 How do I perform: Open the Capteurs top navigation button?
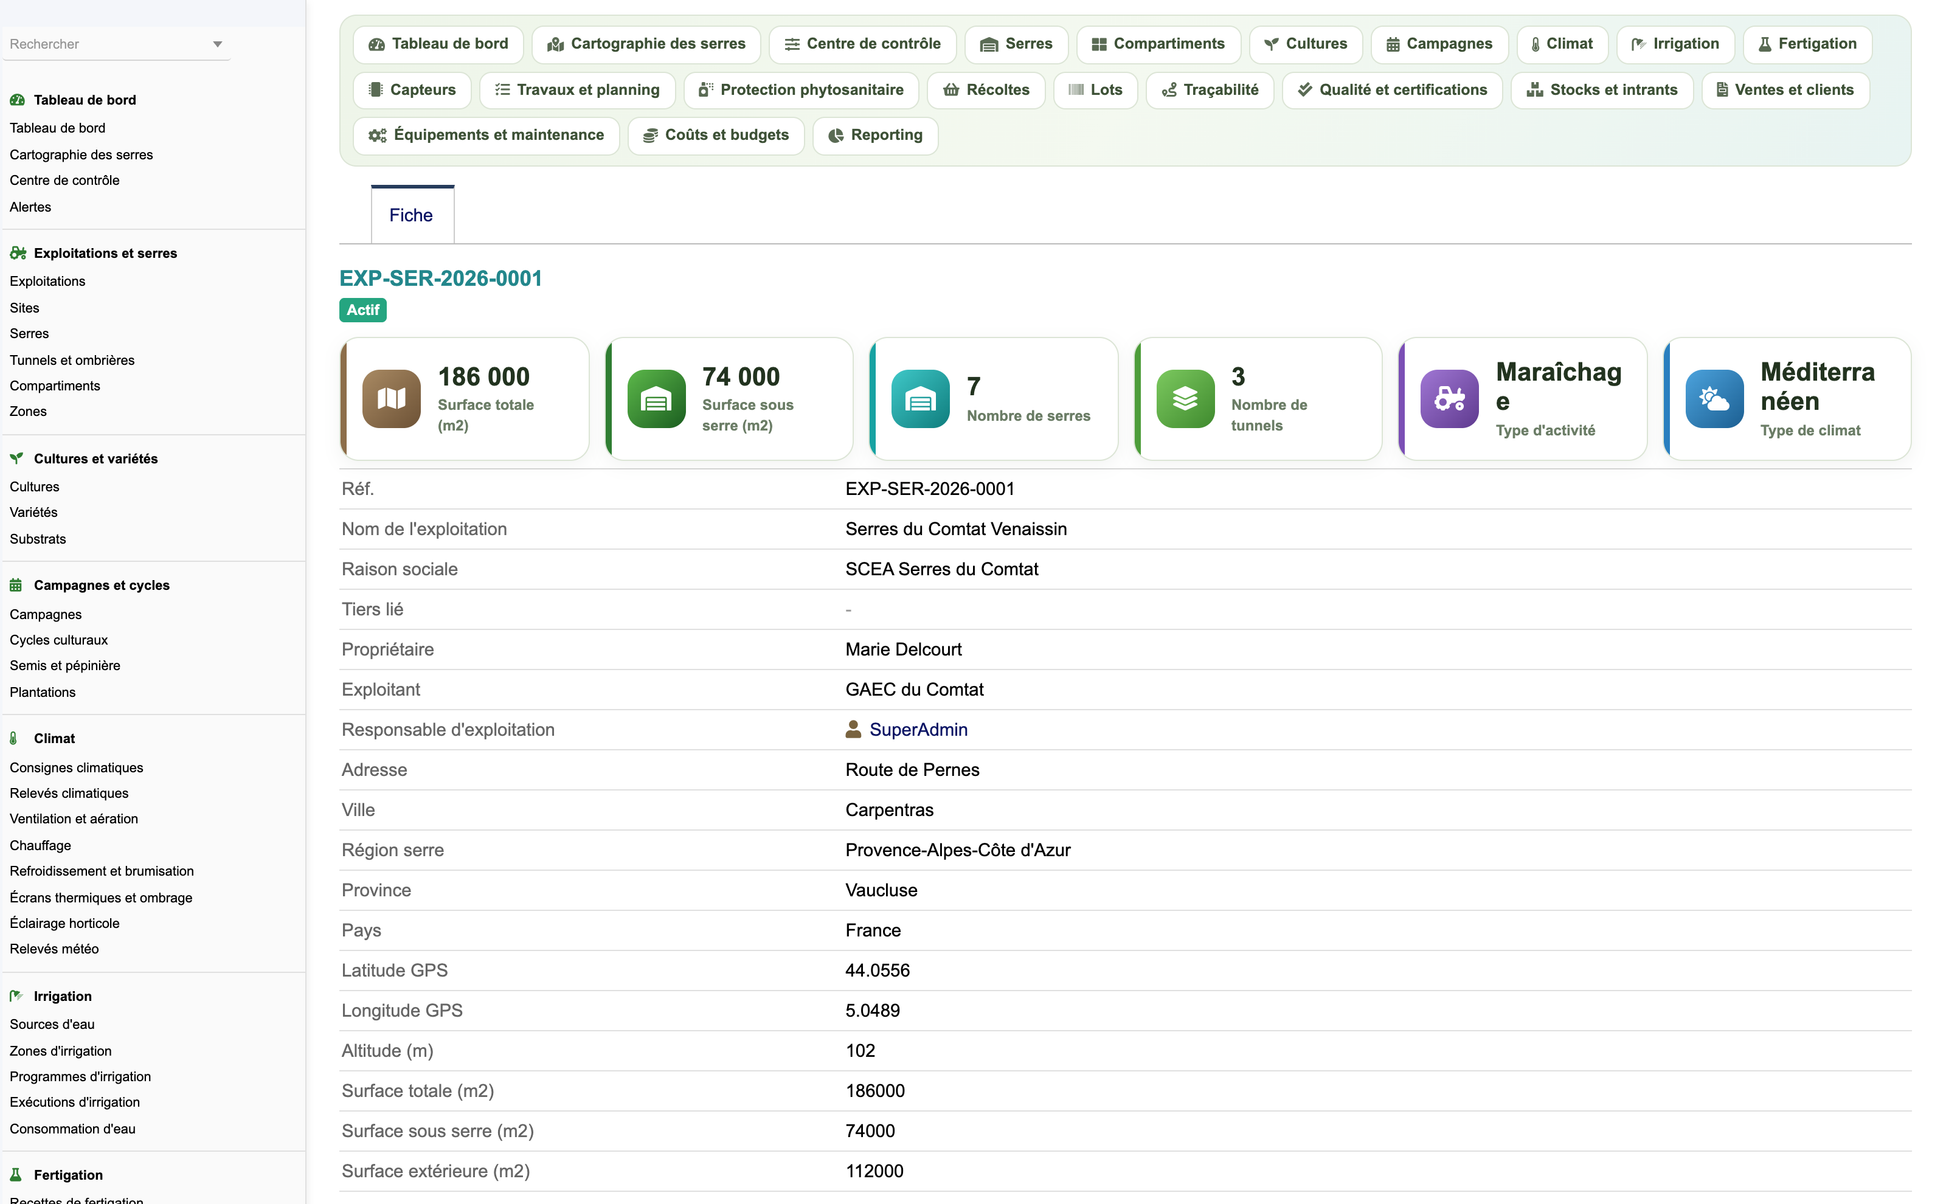pos(412,90)
